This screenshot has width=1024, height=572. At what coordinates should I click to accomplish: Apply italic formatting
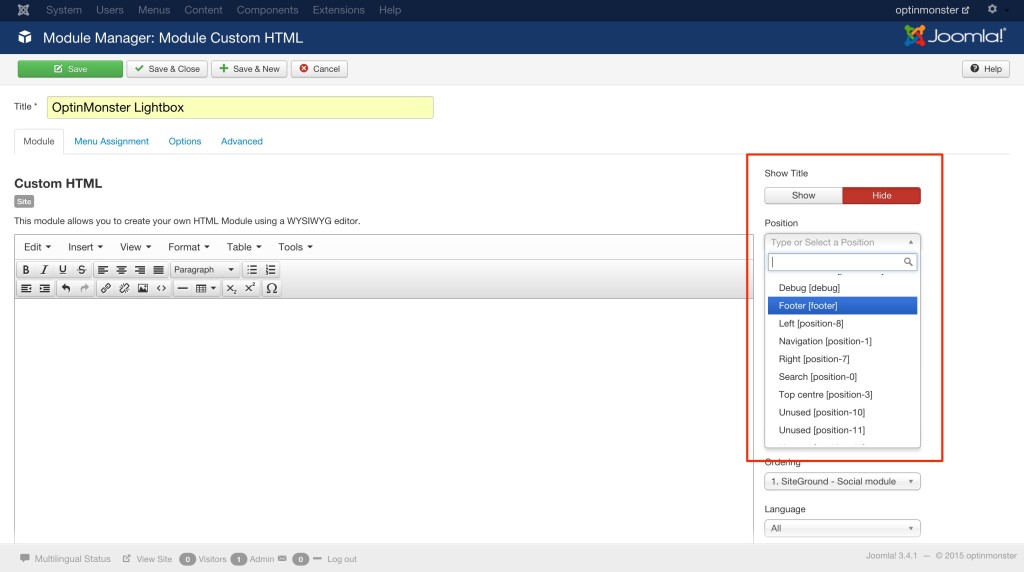(44, 270)
